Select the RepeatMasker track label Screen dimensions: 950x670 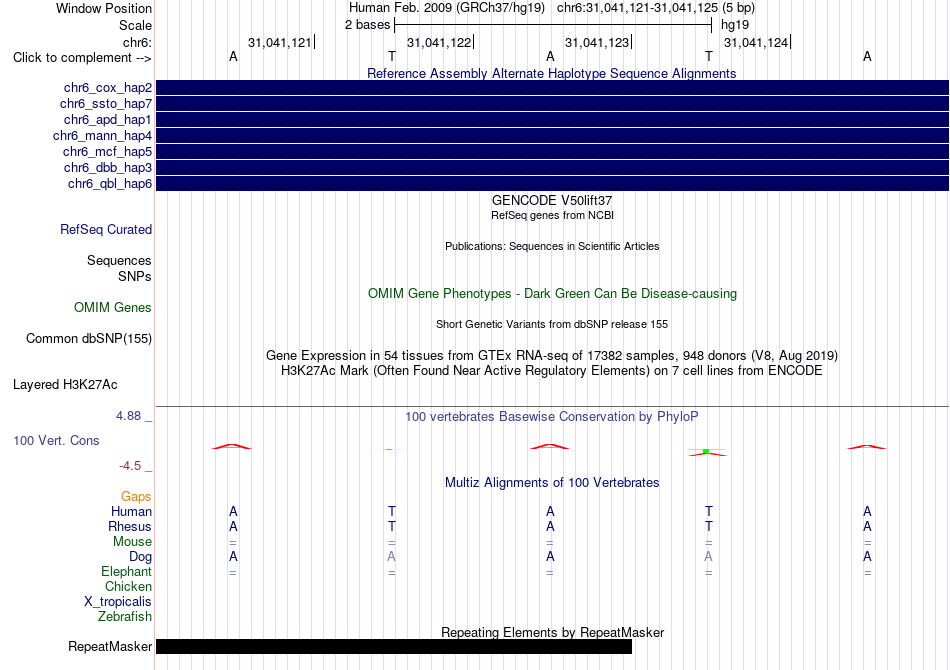tap(110, 646)
